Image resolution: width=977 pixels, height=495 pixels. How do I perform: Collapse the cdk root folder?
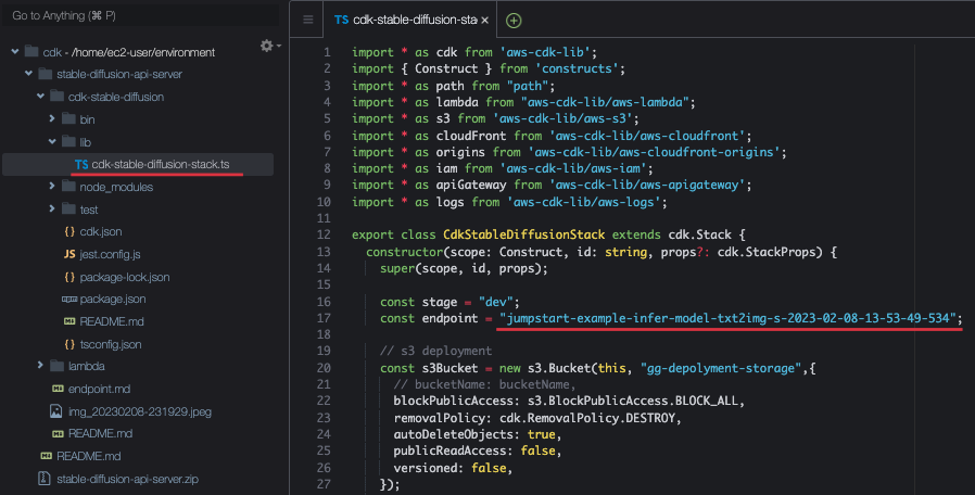15,52
